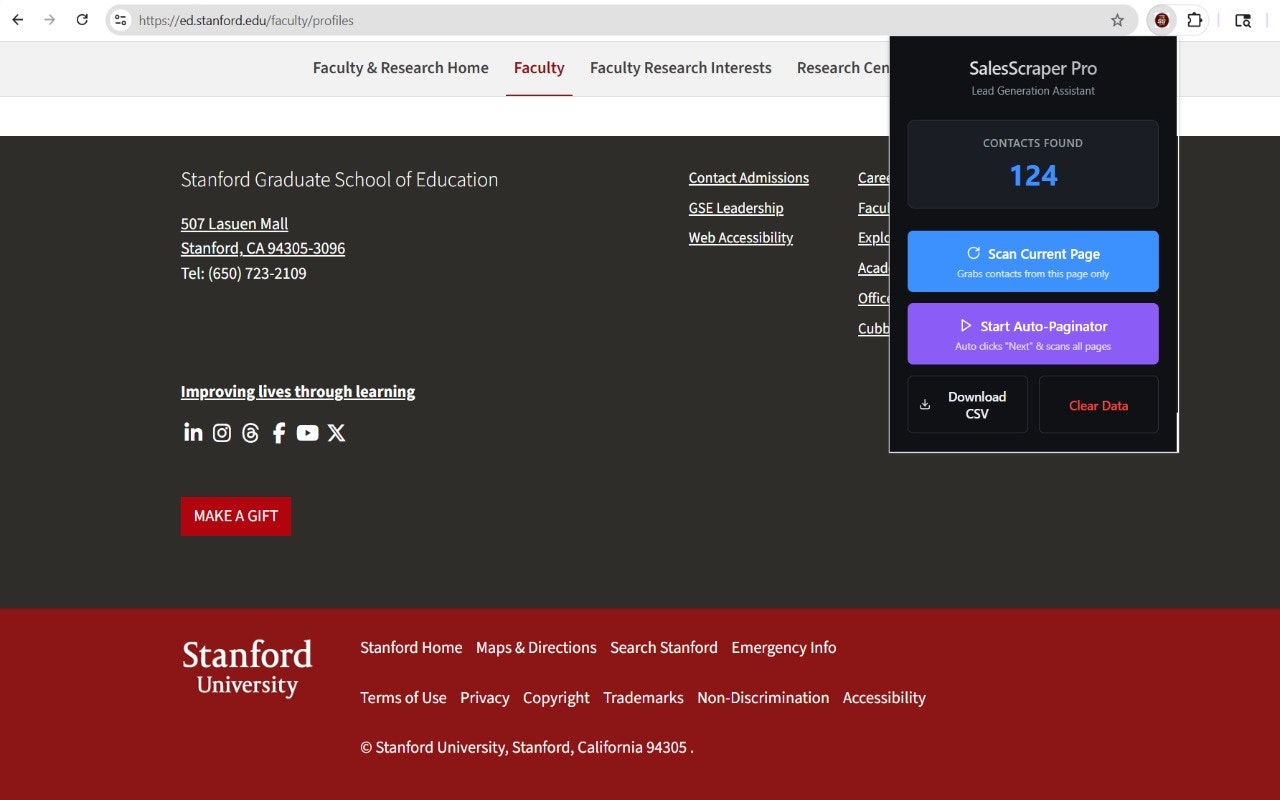Open the Faculty Research Interests tab
Screen dimensions: 1280x800
point(681,68)
